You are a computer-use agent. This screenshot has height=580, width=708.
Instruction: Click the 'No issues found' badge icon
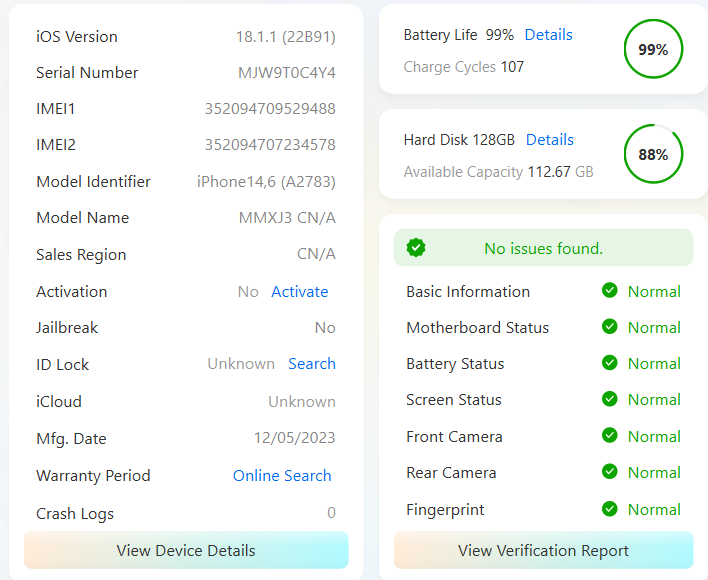coord(417,248)
